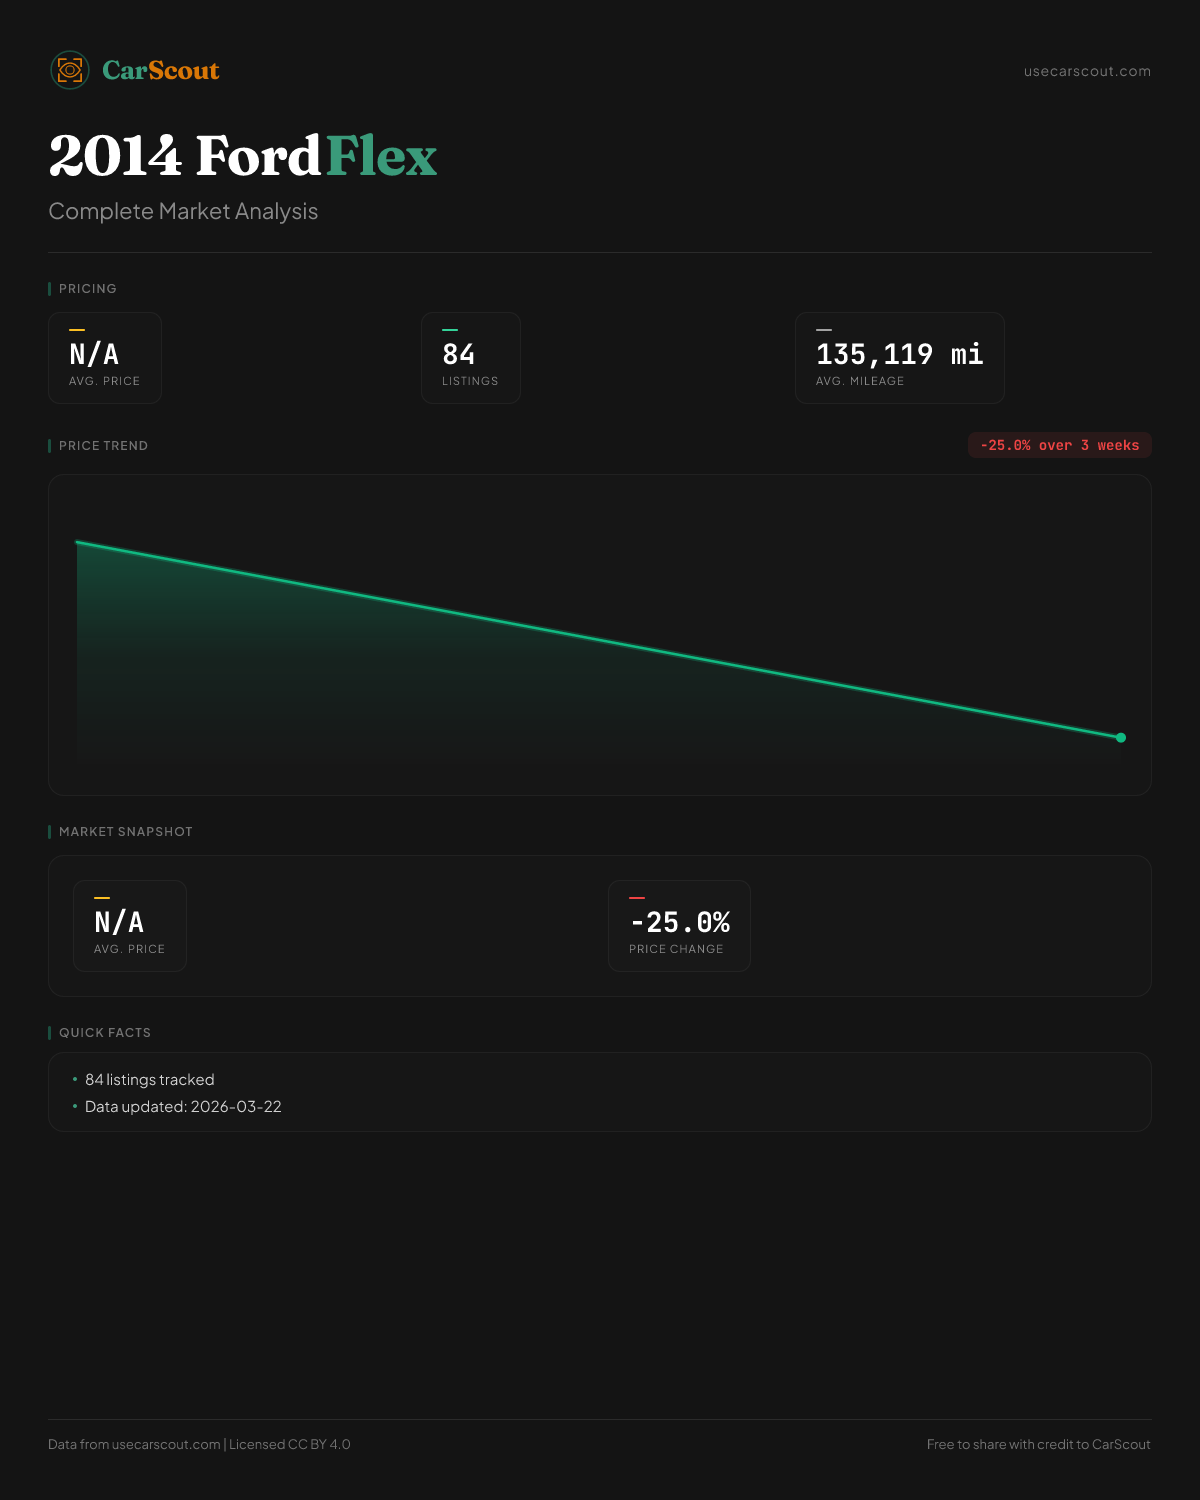Click the CarScout brand name
1200x1500 pixels.
161,70
